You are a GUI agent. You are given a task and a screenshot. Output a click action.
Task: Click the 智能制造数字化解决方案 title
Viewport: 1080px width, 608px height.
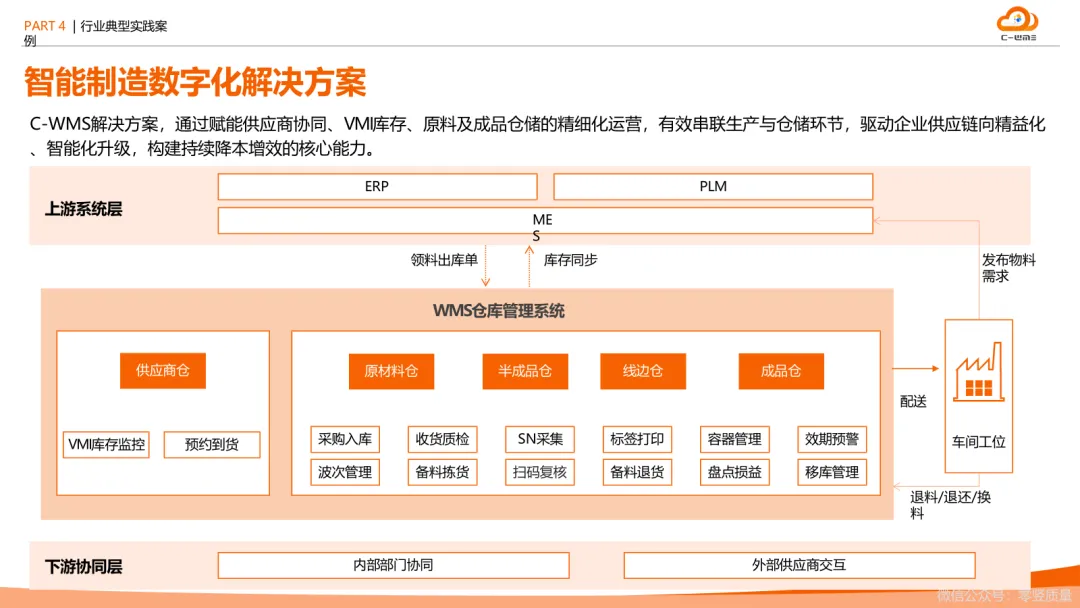195,83
